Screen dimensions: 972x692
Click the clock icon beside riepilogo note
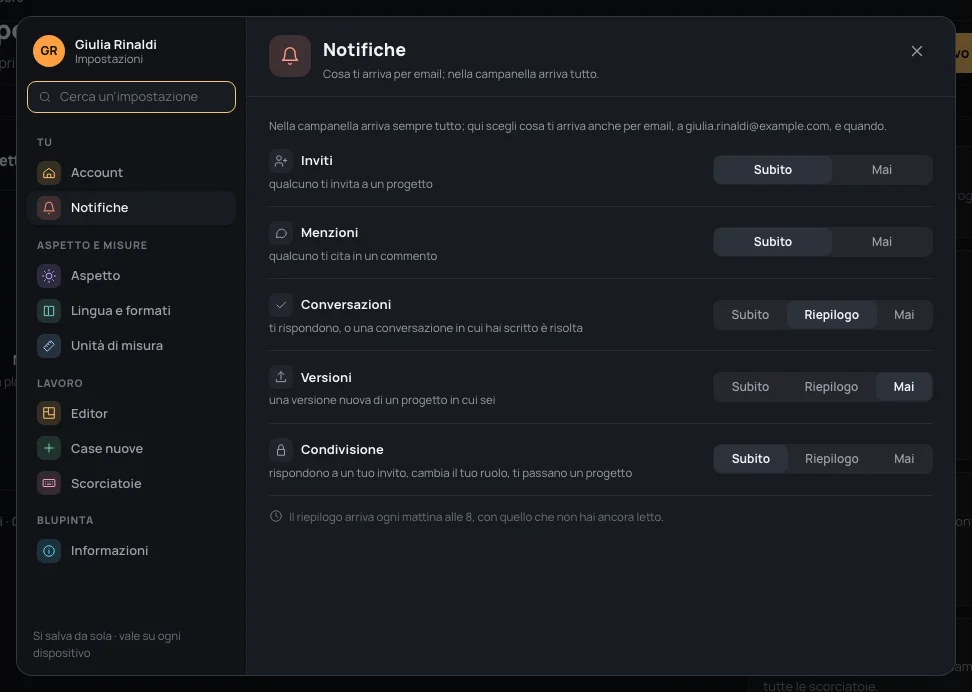click(276, 516)
